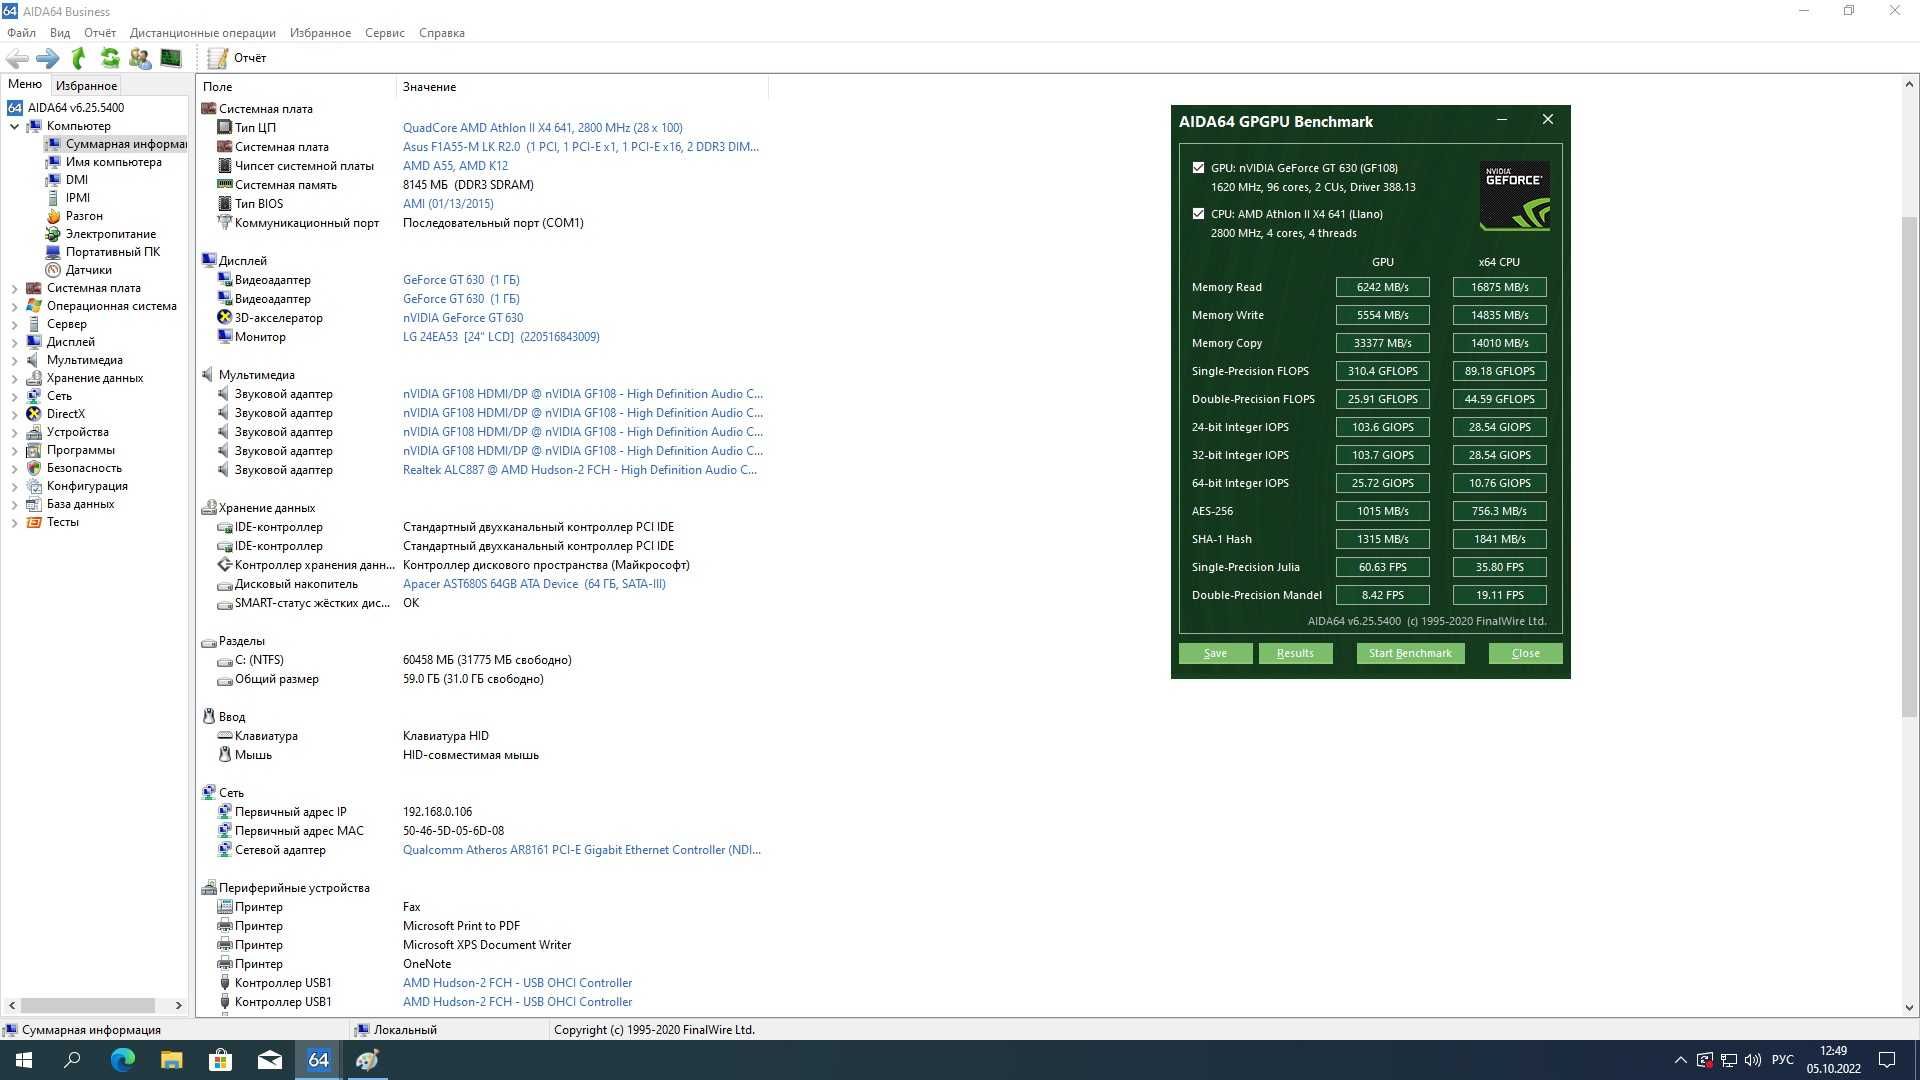Open the user management toolbar icon
The height and width of the screenshot is (1080, 1920).
[x=140, y=58]
